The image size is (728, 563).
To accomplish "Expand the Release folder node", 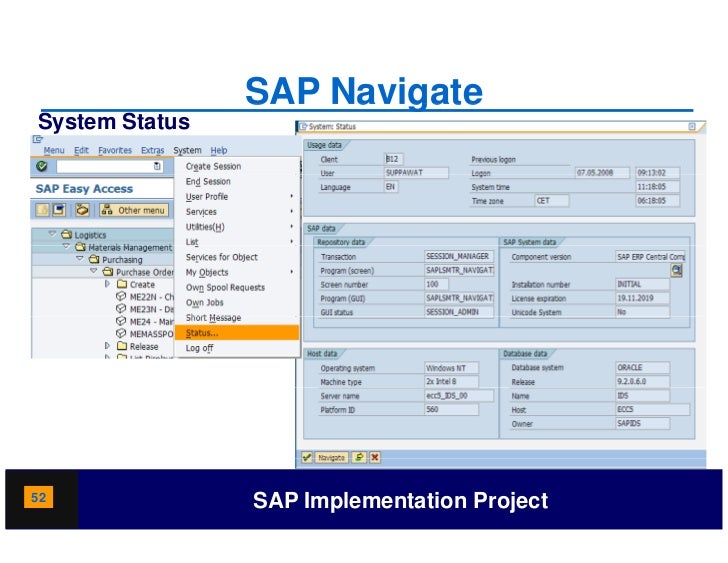I will [107, 345].
